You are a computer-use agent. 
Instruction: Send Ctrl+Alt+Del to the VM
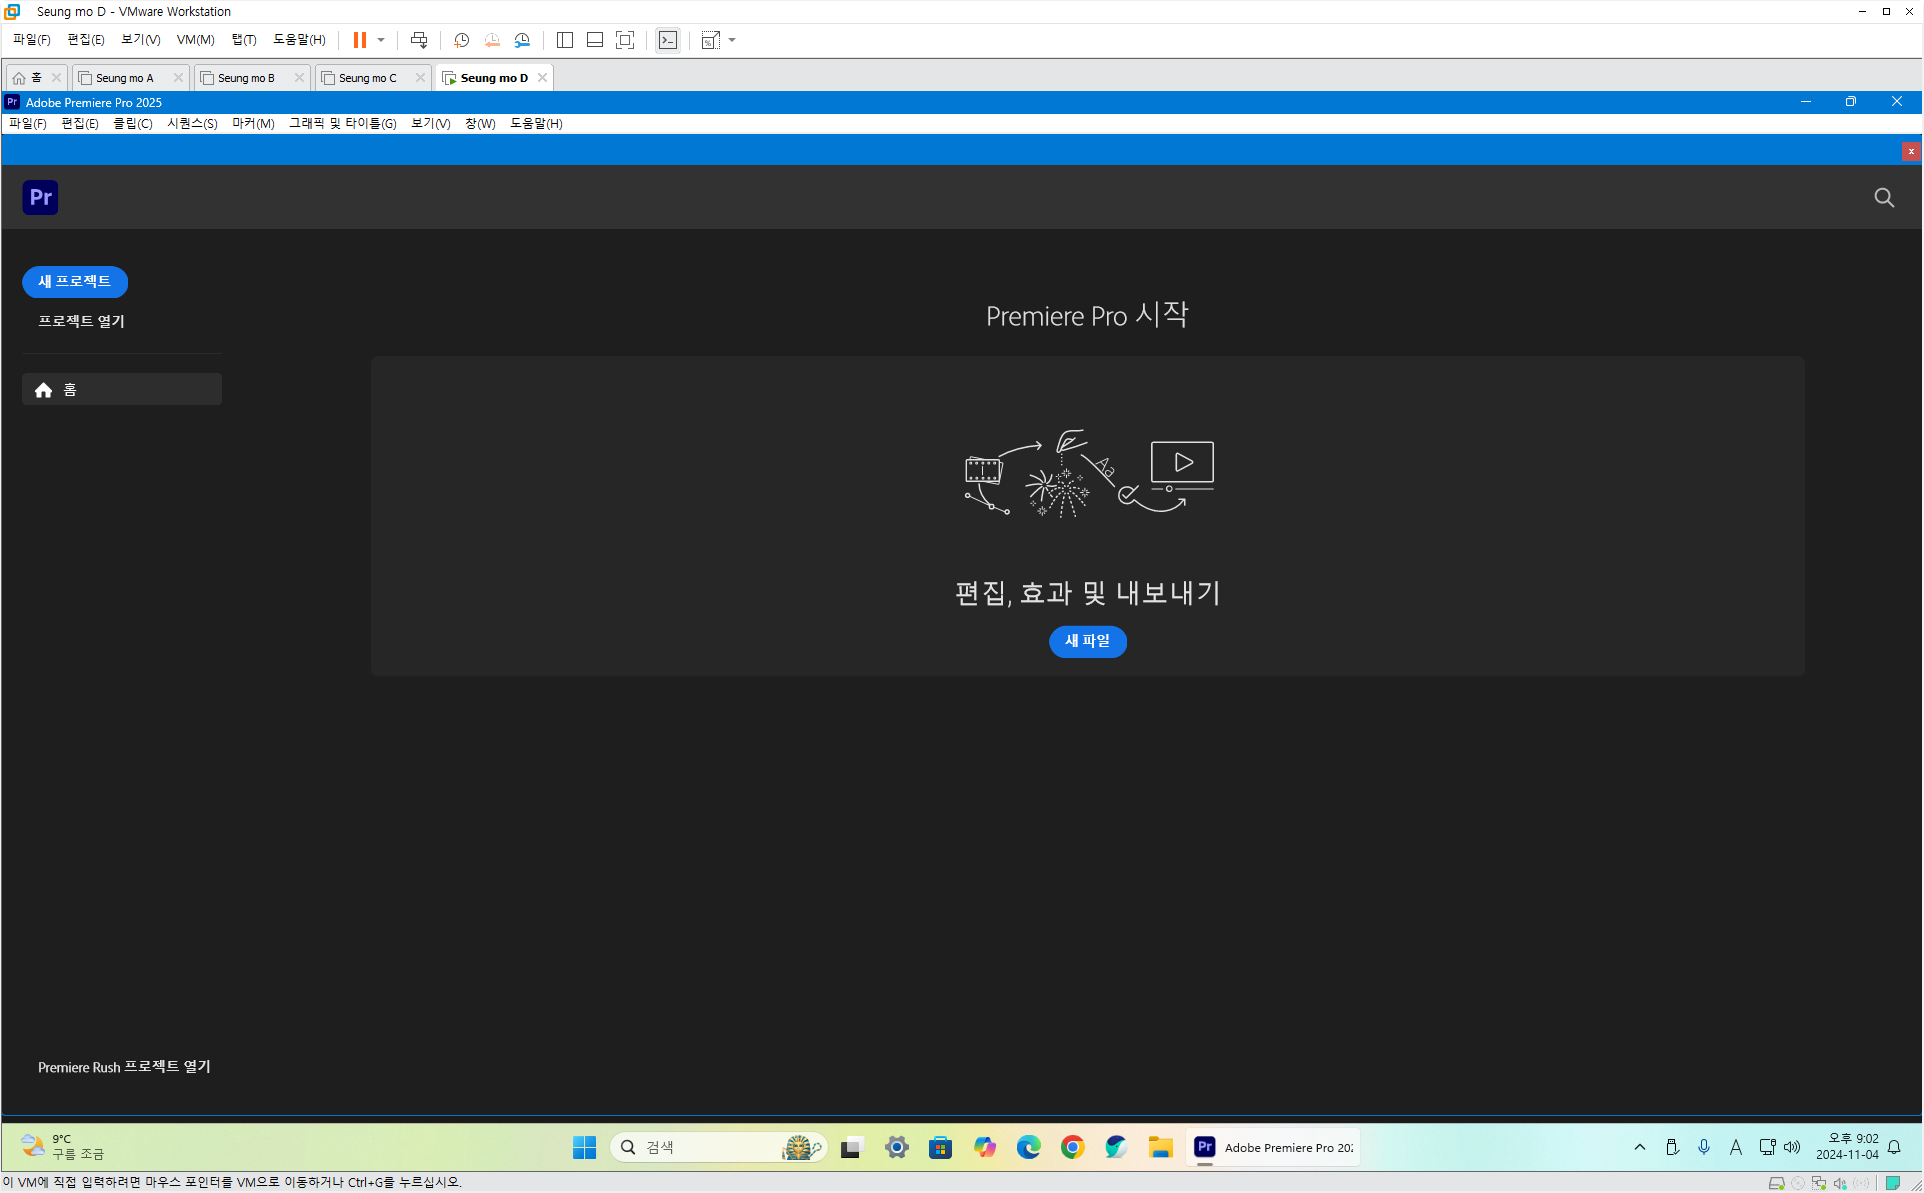[x=419, y=40]
